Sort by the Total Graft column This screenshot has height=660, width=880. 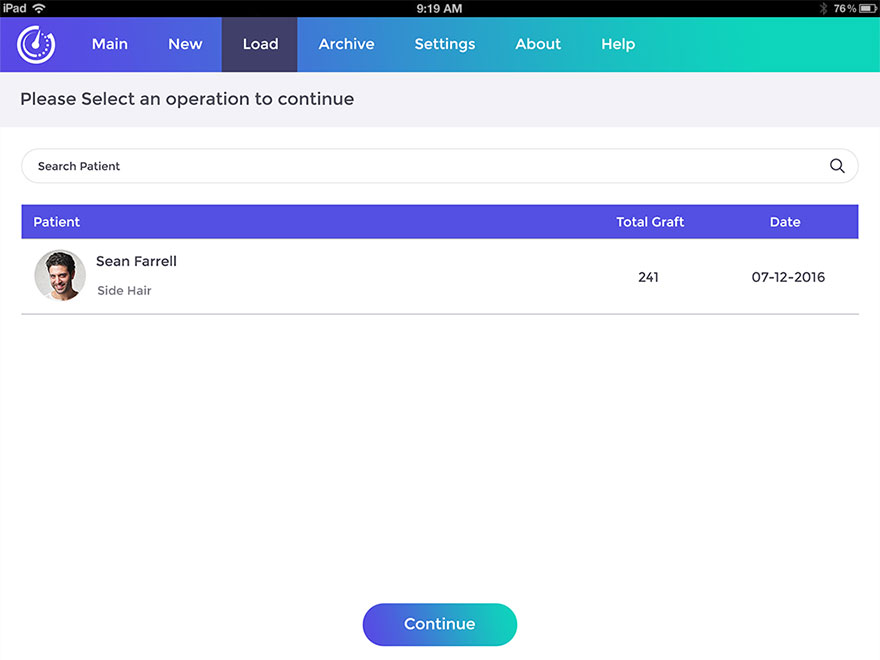(x=650, y=222)
